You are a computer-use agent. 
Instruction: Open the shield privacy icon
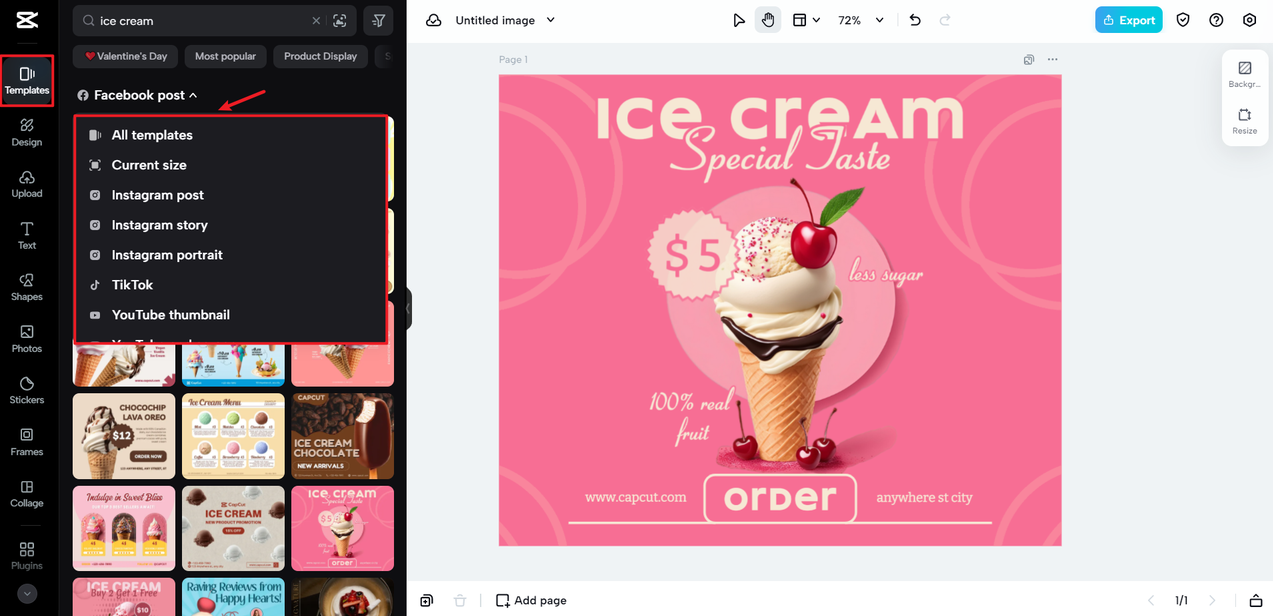tap(1183, 20)
